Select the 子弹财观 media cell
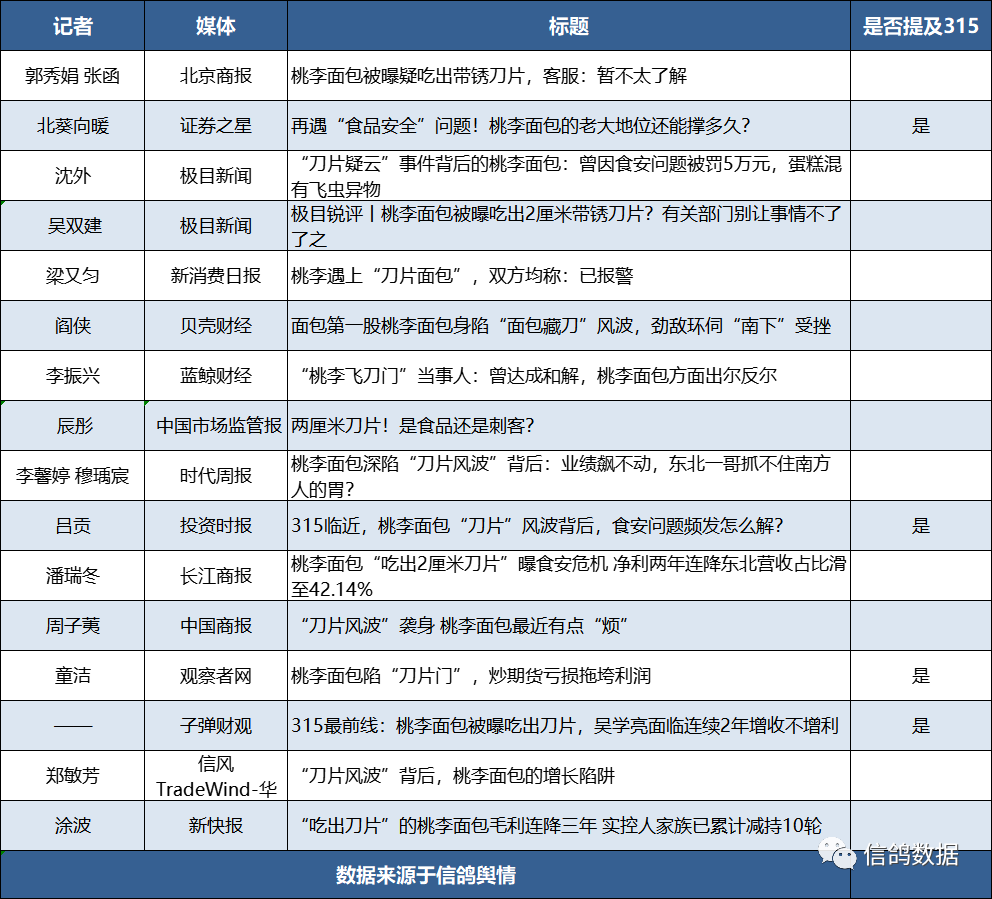The width and height of the screenshot is (992, 899). pos(216,726)
